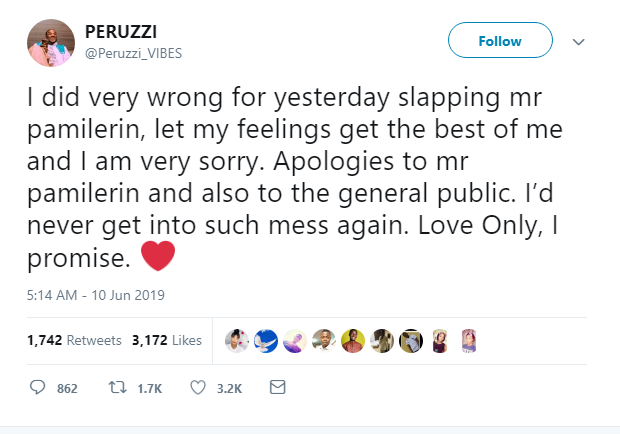This screenshot has width=620, height=434.
Task: Show the 3,172 Likes list
Action: coord(167,341)
